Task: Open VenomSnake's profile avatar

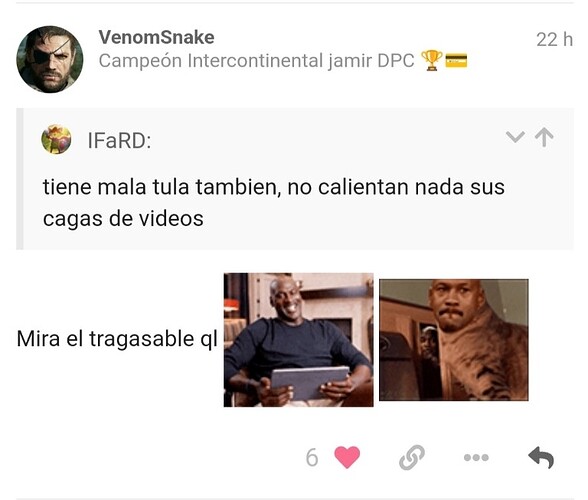Action: coord(50,59)
